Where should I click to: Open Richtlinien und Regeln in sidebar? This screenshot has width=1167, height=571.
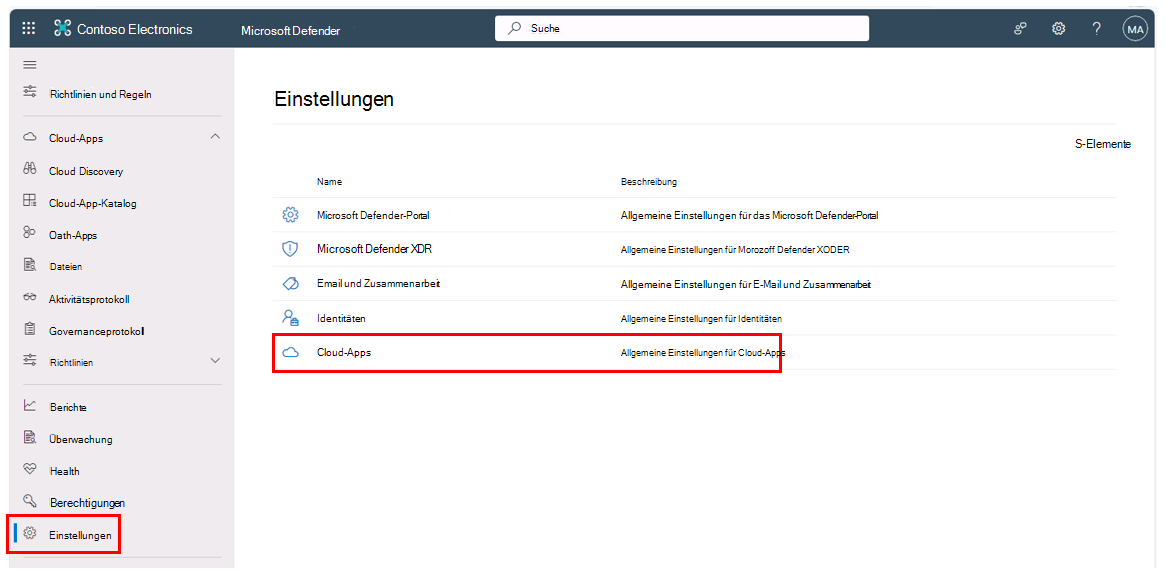coord(100,95)
